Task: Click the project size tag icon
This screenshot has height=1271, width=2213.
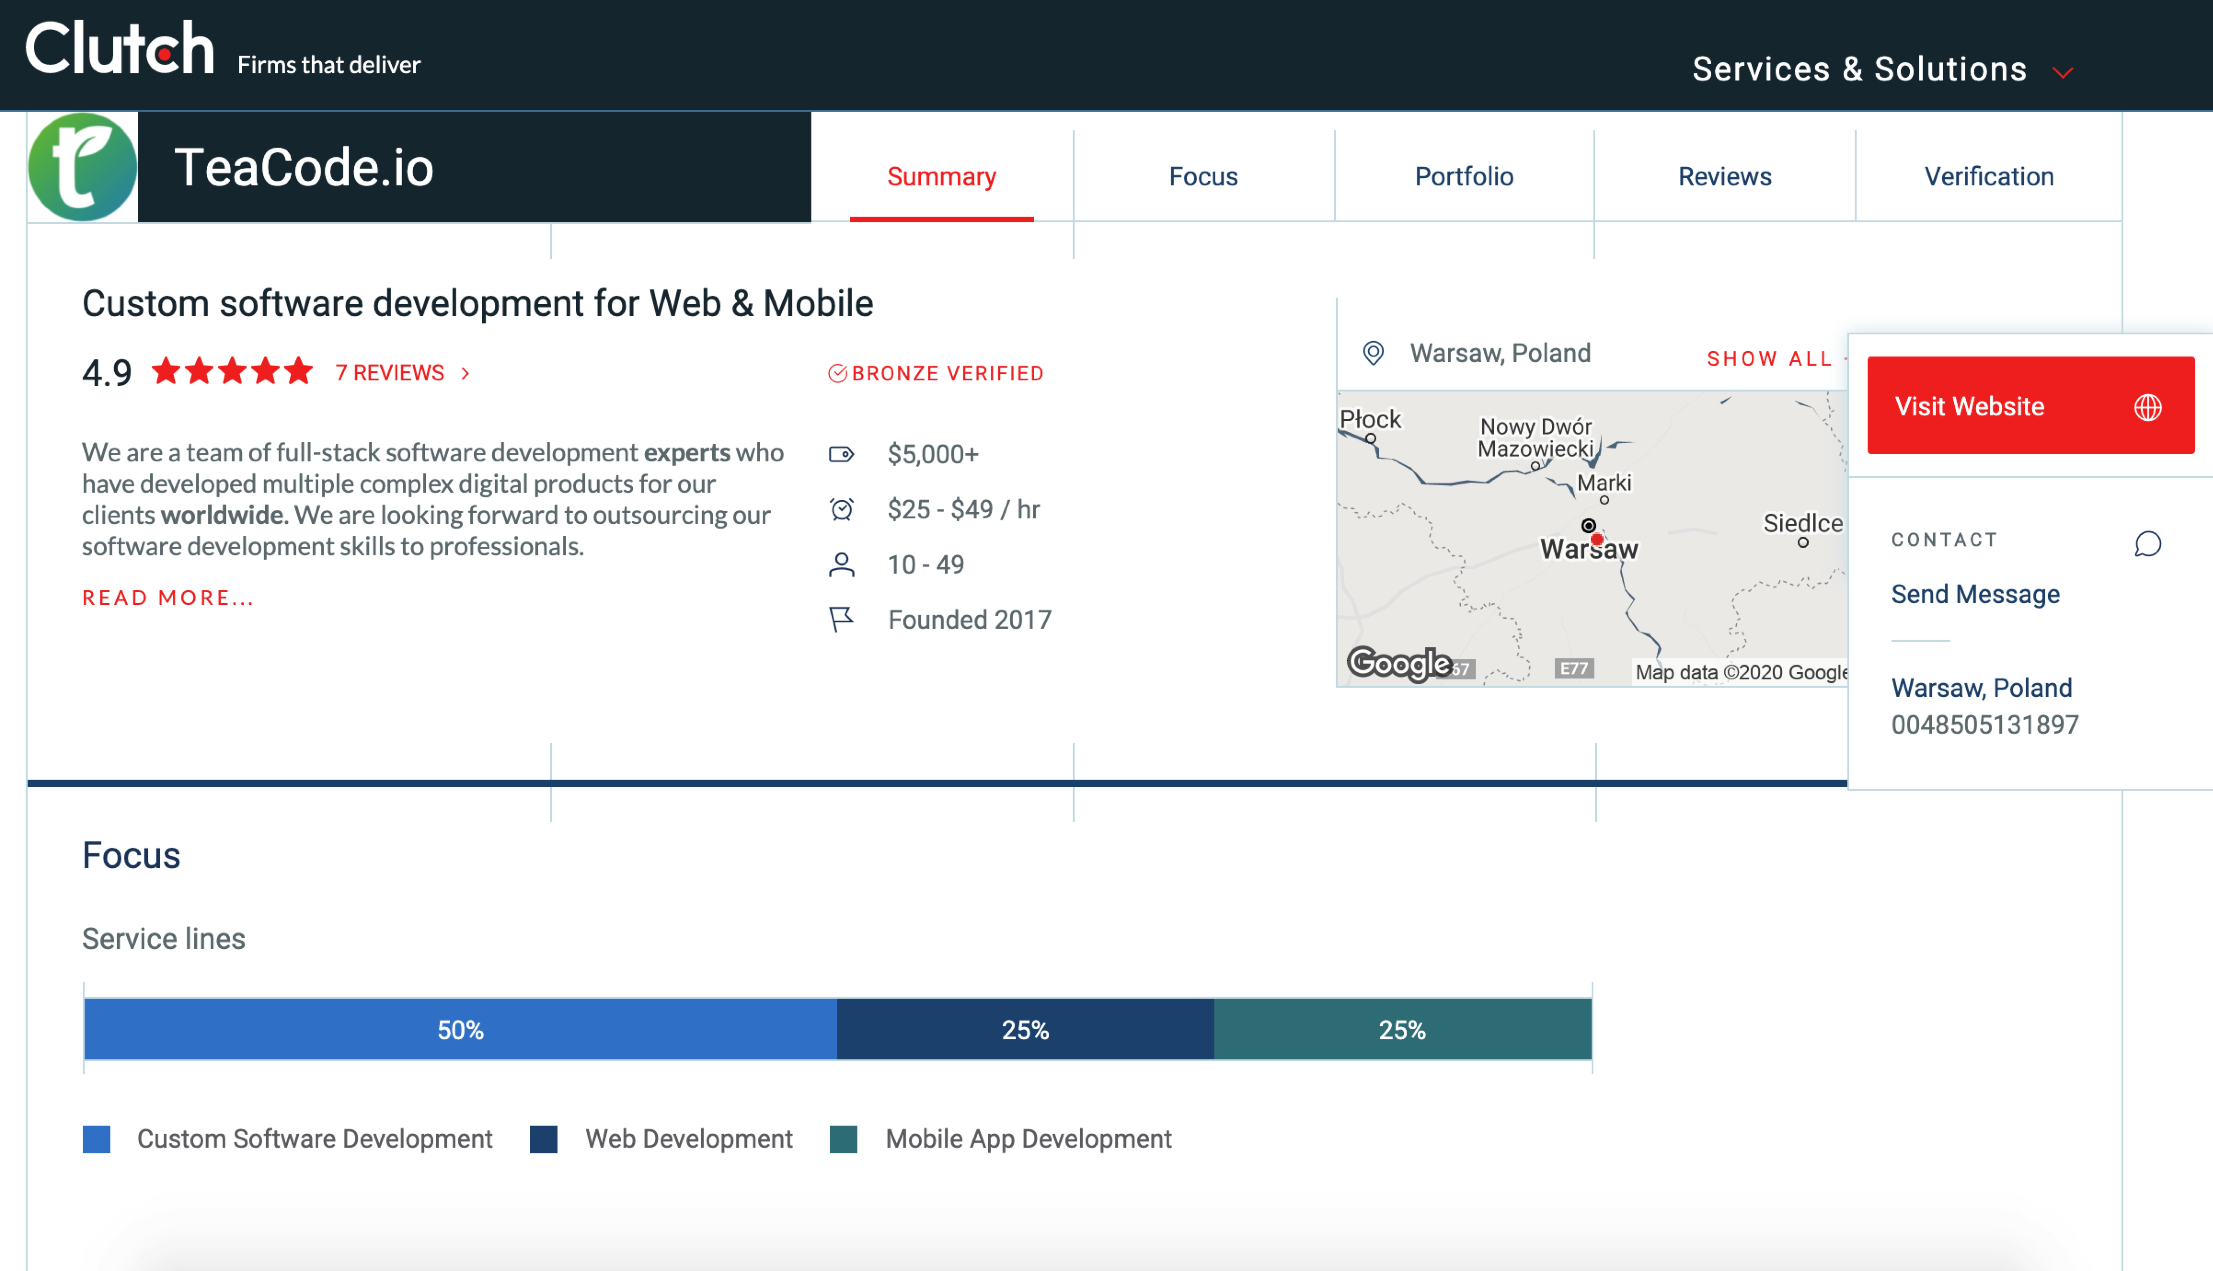Action: (842, 454)
